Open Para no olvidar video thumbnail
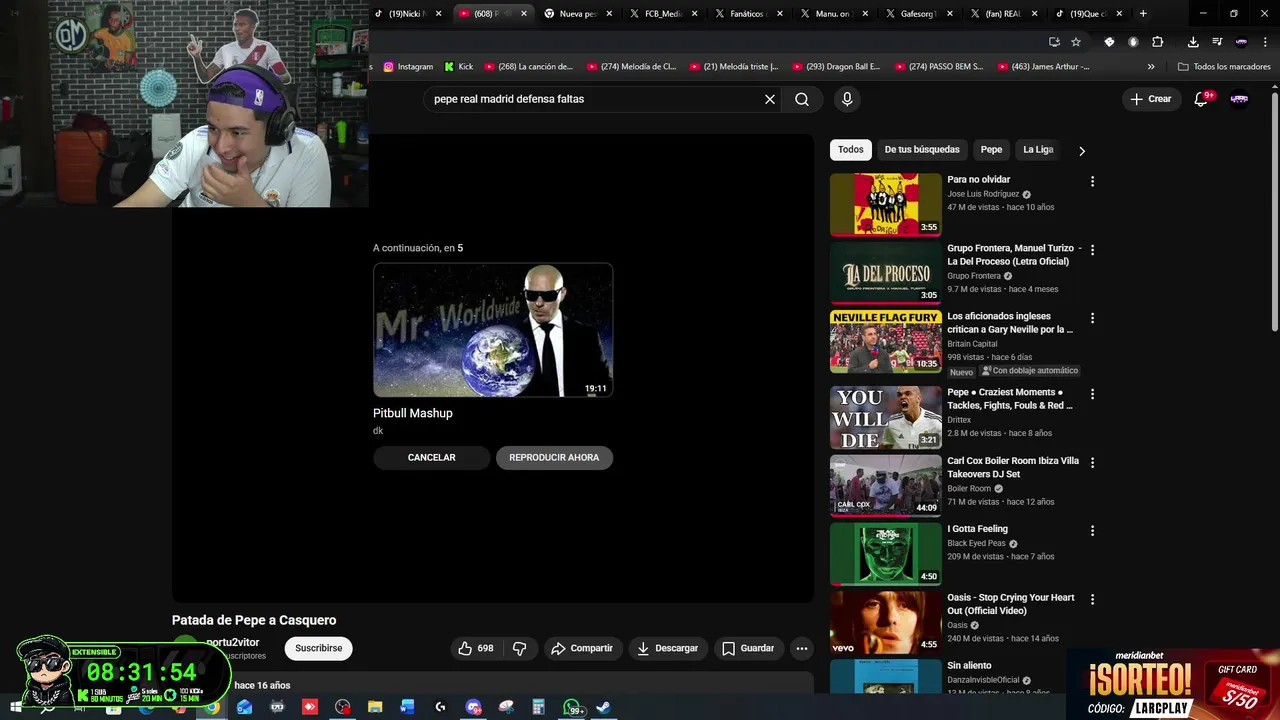 (x=886, y=204)
